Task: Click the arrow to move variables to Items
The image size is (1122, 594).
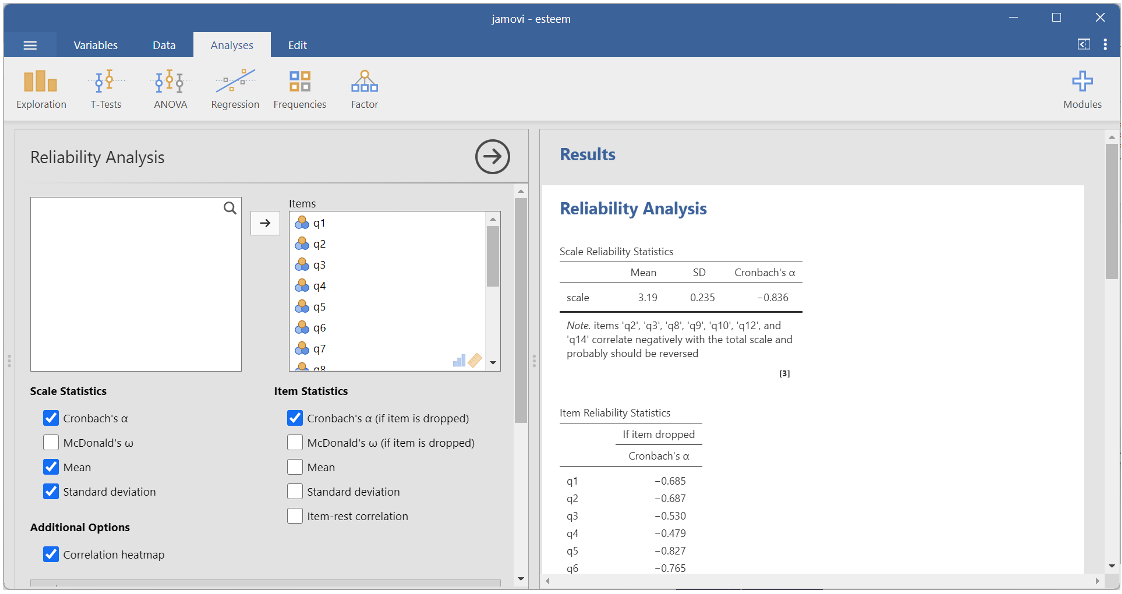Action: [265, 223]
